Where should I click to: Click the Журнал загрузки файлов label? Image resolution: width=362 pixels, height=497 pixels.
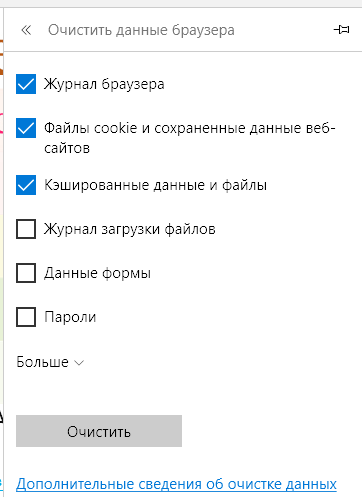click(130, 229)
